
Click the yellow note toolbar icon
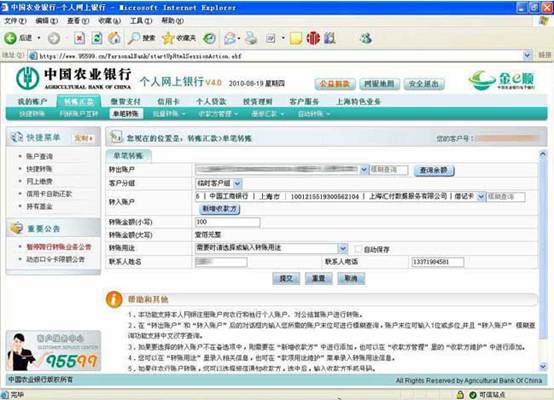point(296,38)
